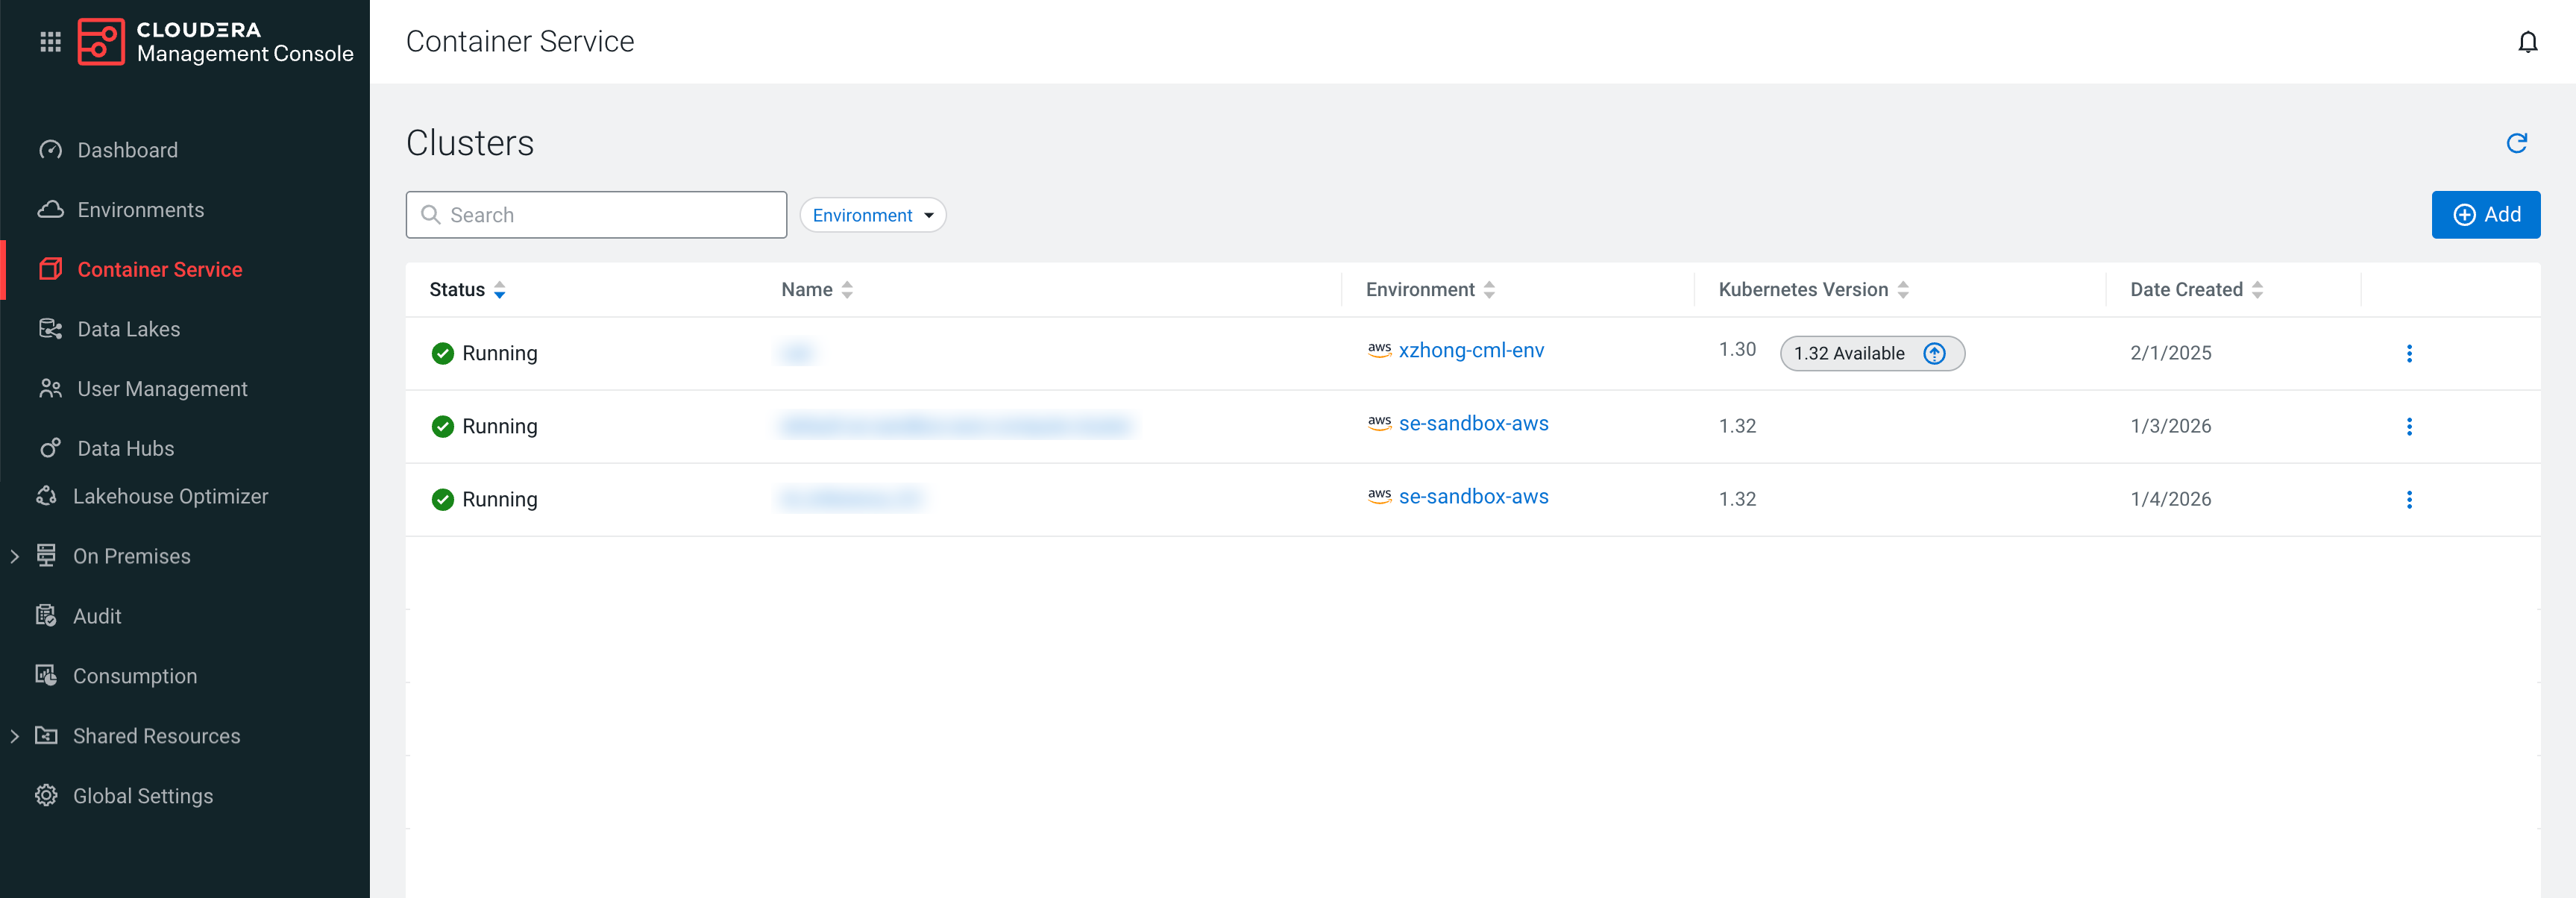Open xzhong-cml-env environment link
Image resolution: width=2576 pixels, height=898 pixels.
point(1470,351)
